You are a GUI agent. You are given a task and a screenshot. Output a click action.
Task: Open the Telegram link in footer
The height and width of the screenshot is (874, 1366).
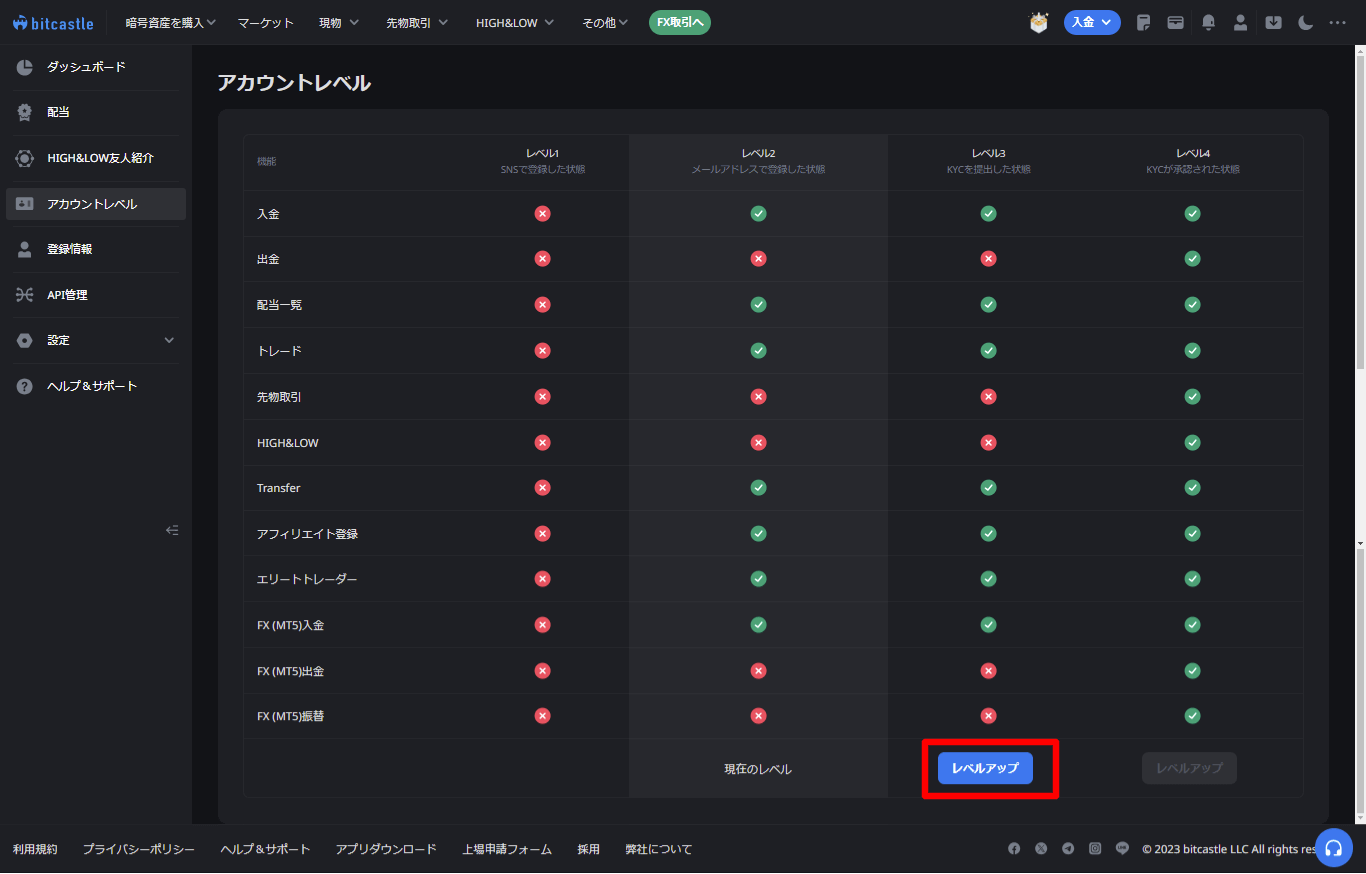1068,849
